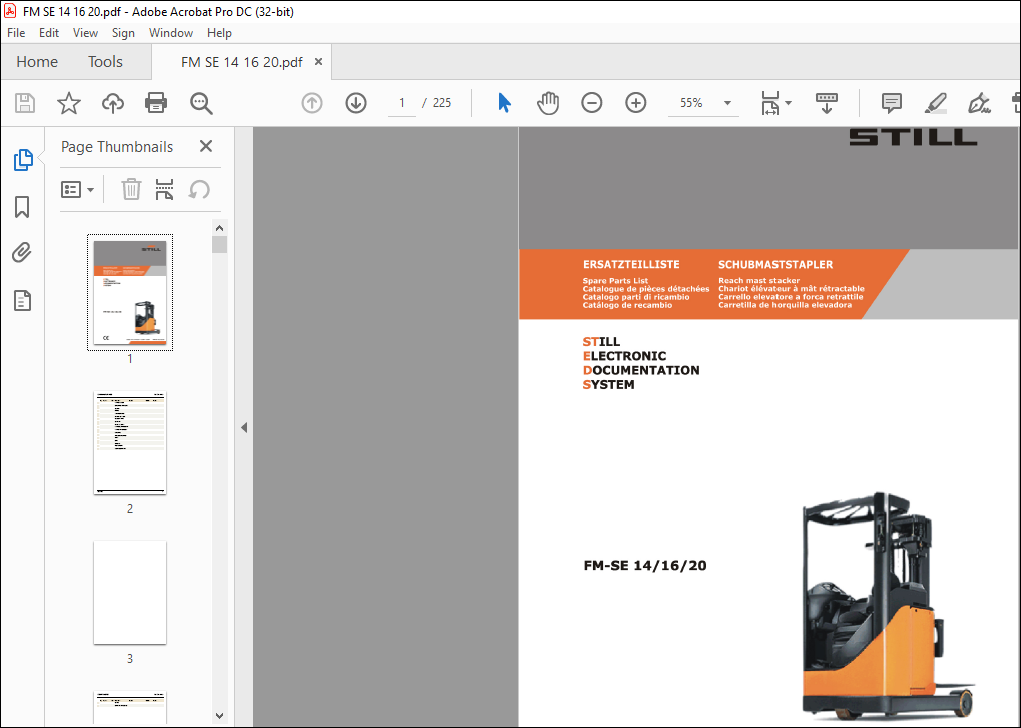Click the upload to cloud icon
This screenshot has width=1021, height=728.
(113, 103)
